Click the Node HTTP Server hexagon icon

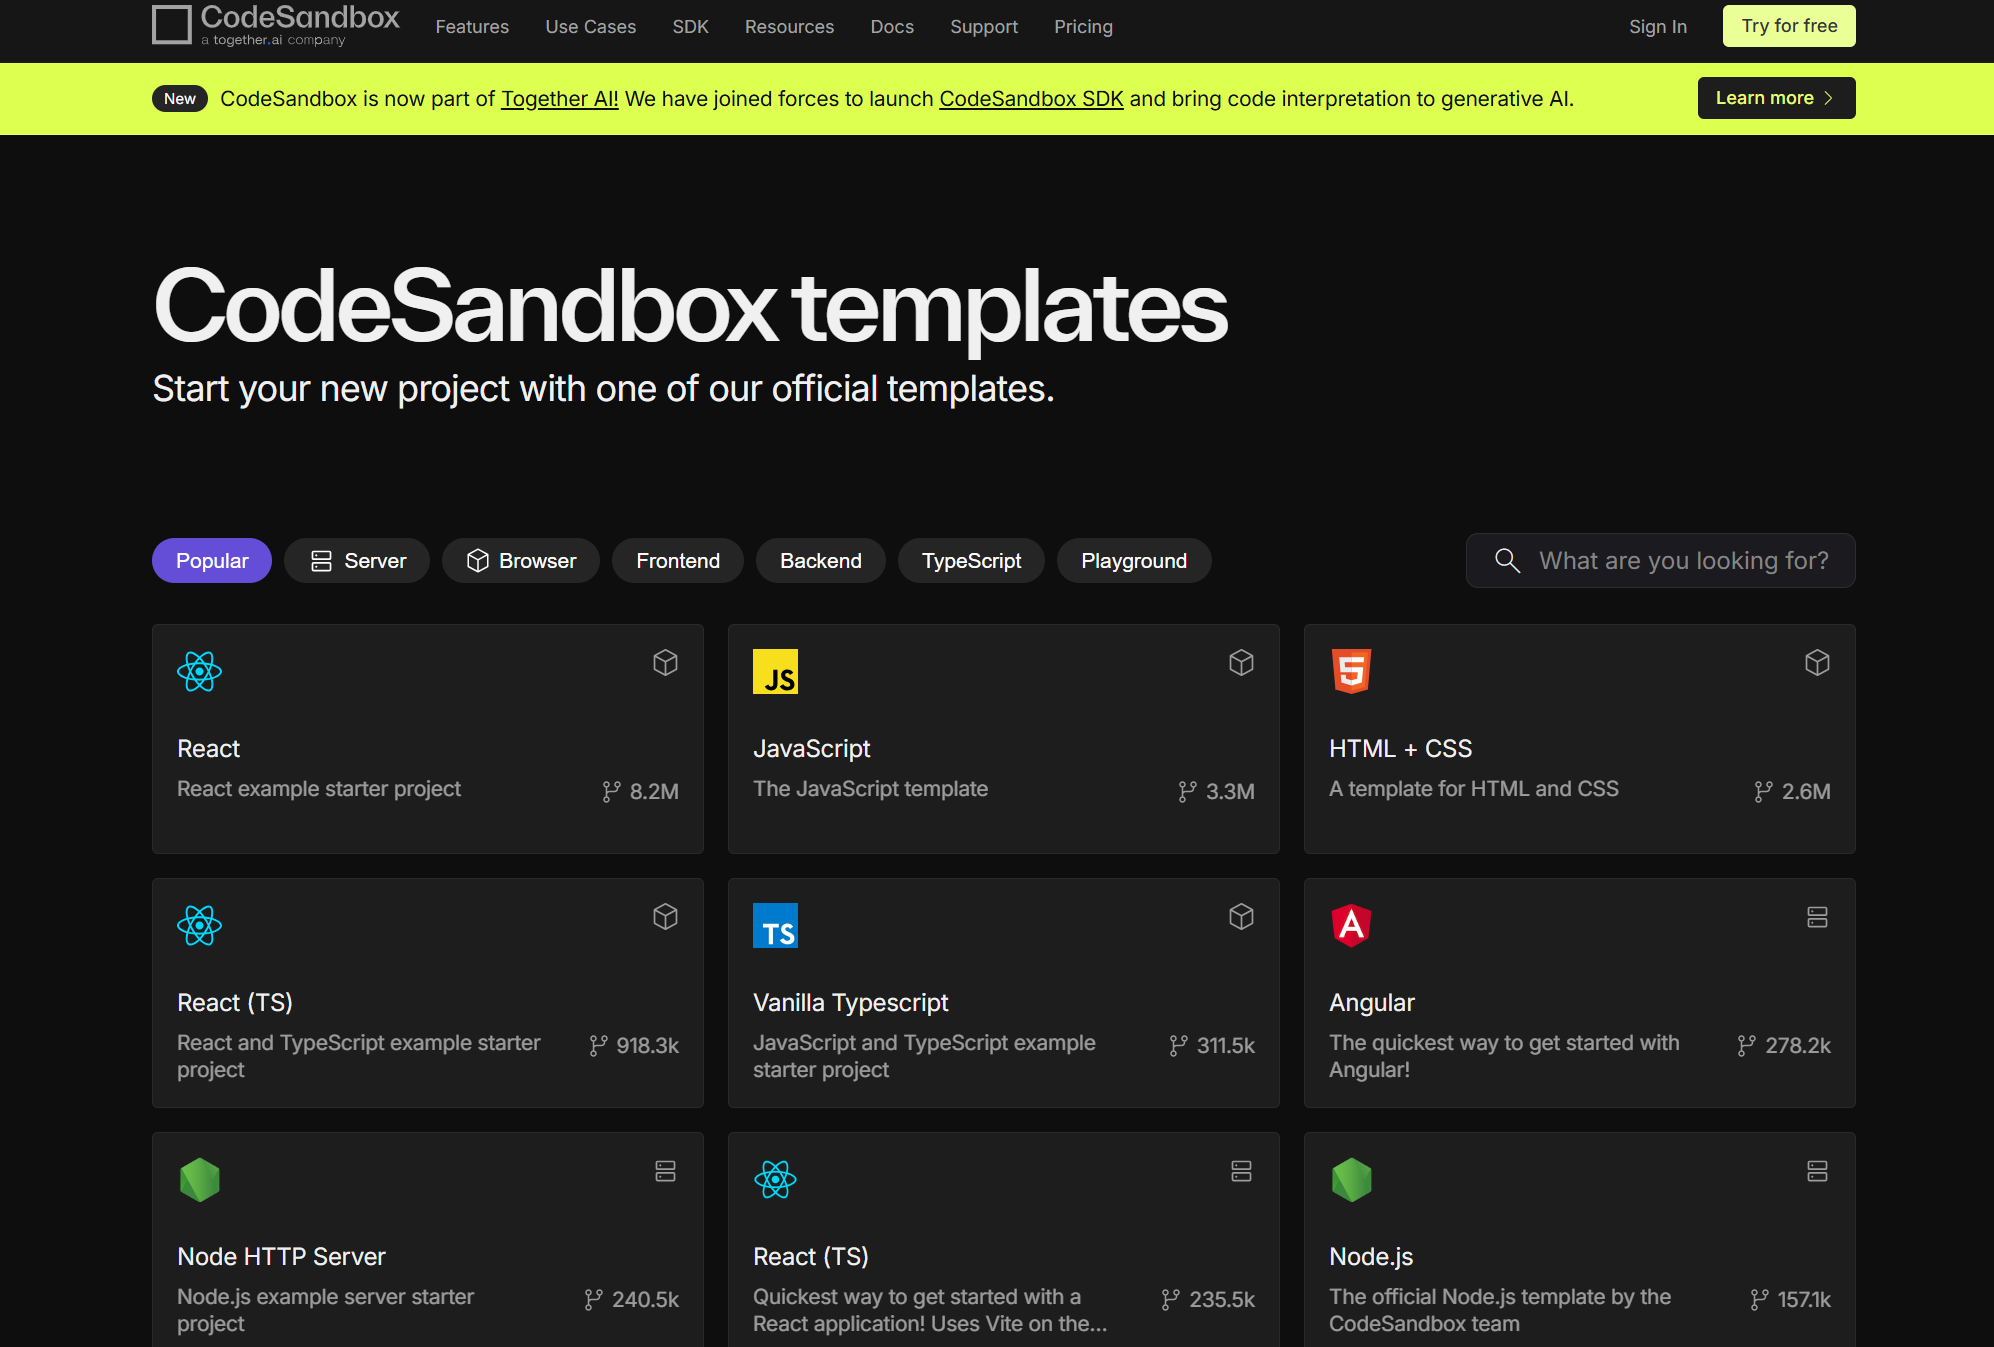(x=199, y=1179)
